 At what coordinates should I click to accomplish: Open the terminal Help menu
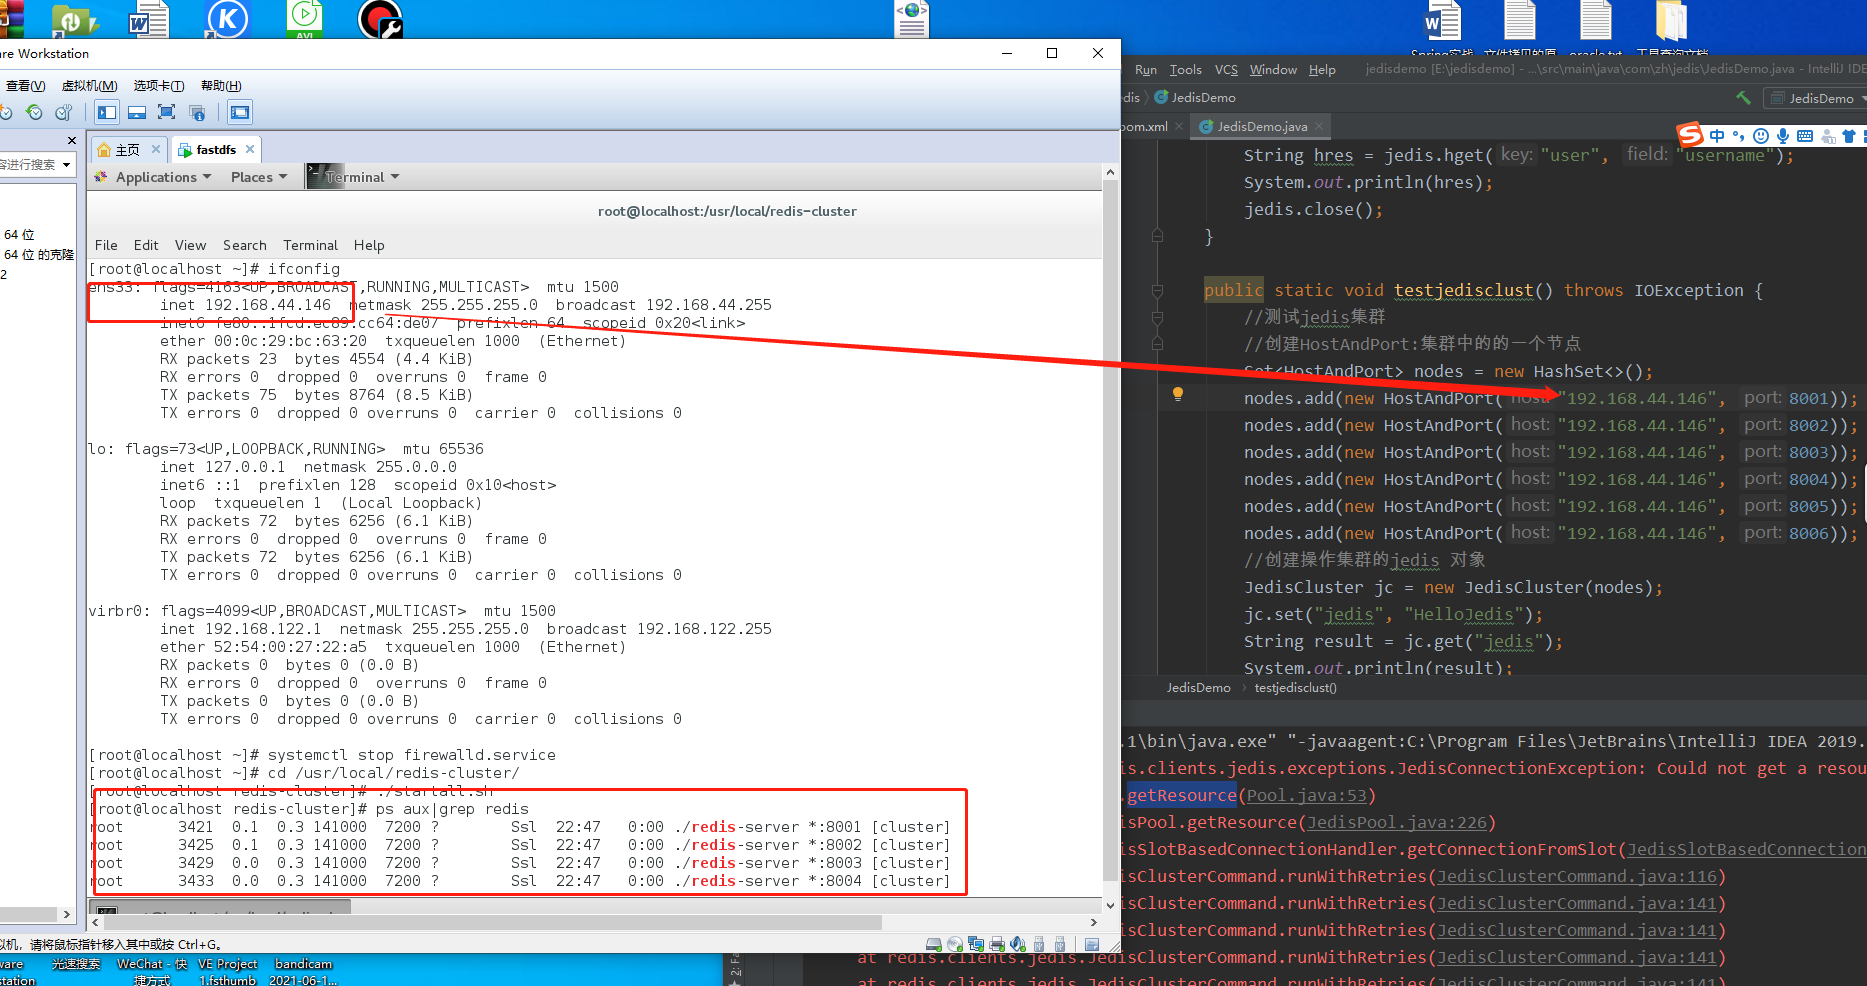369,245
